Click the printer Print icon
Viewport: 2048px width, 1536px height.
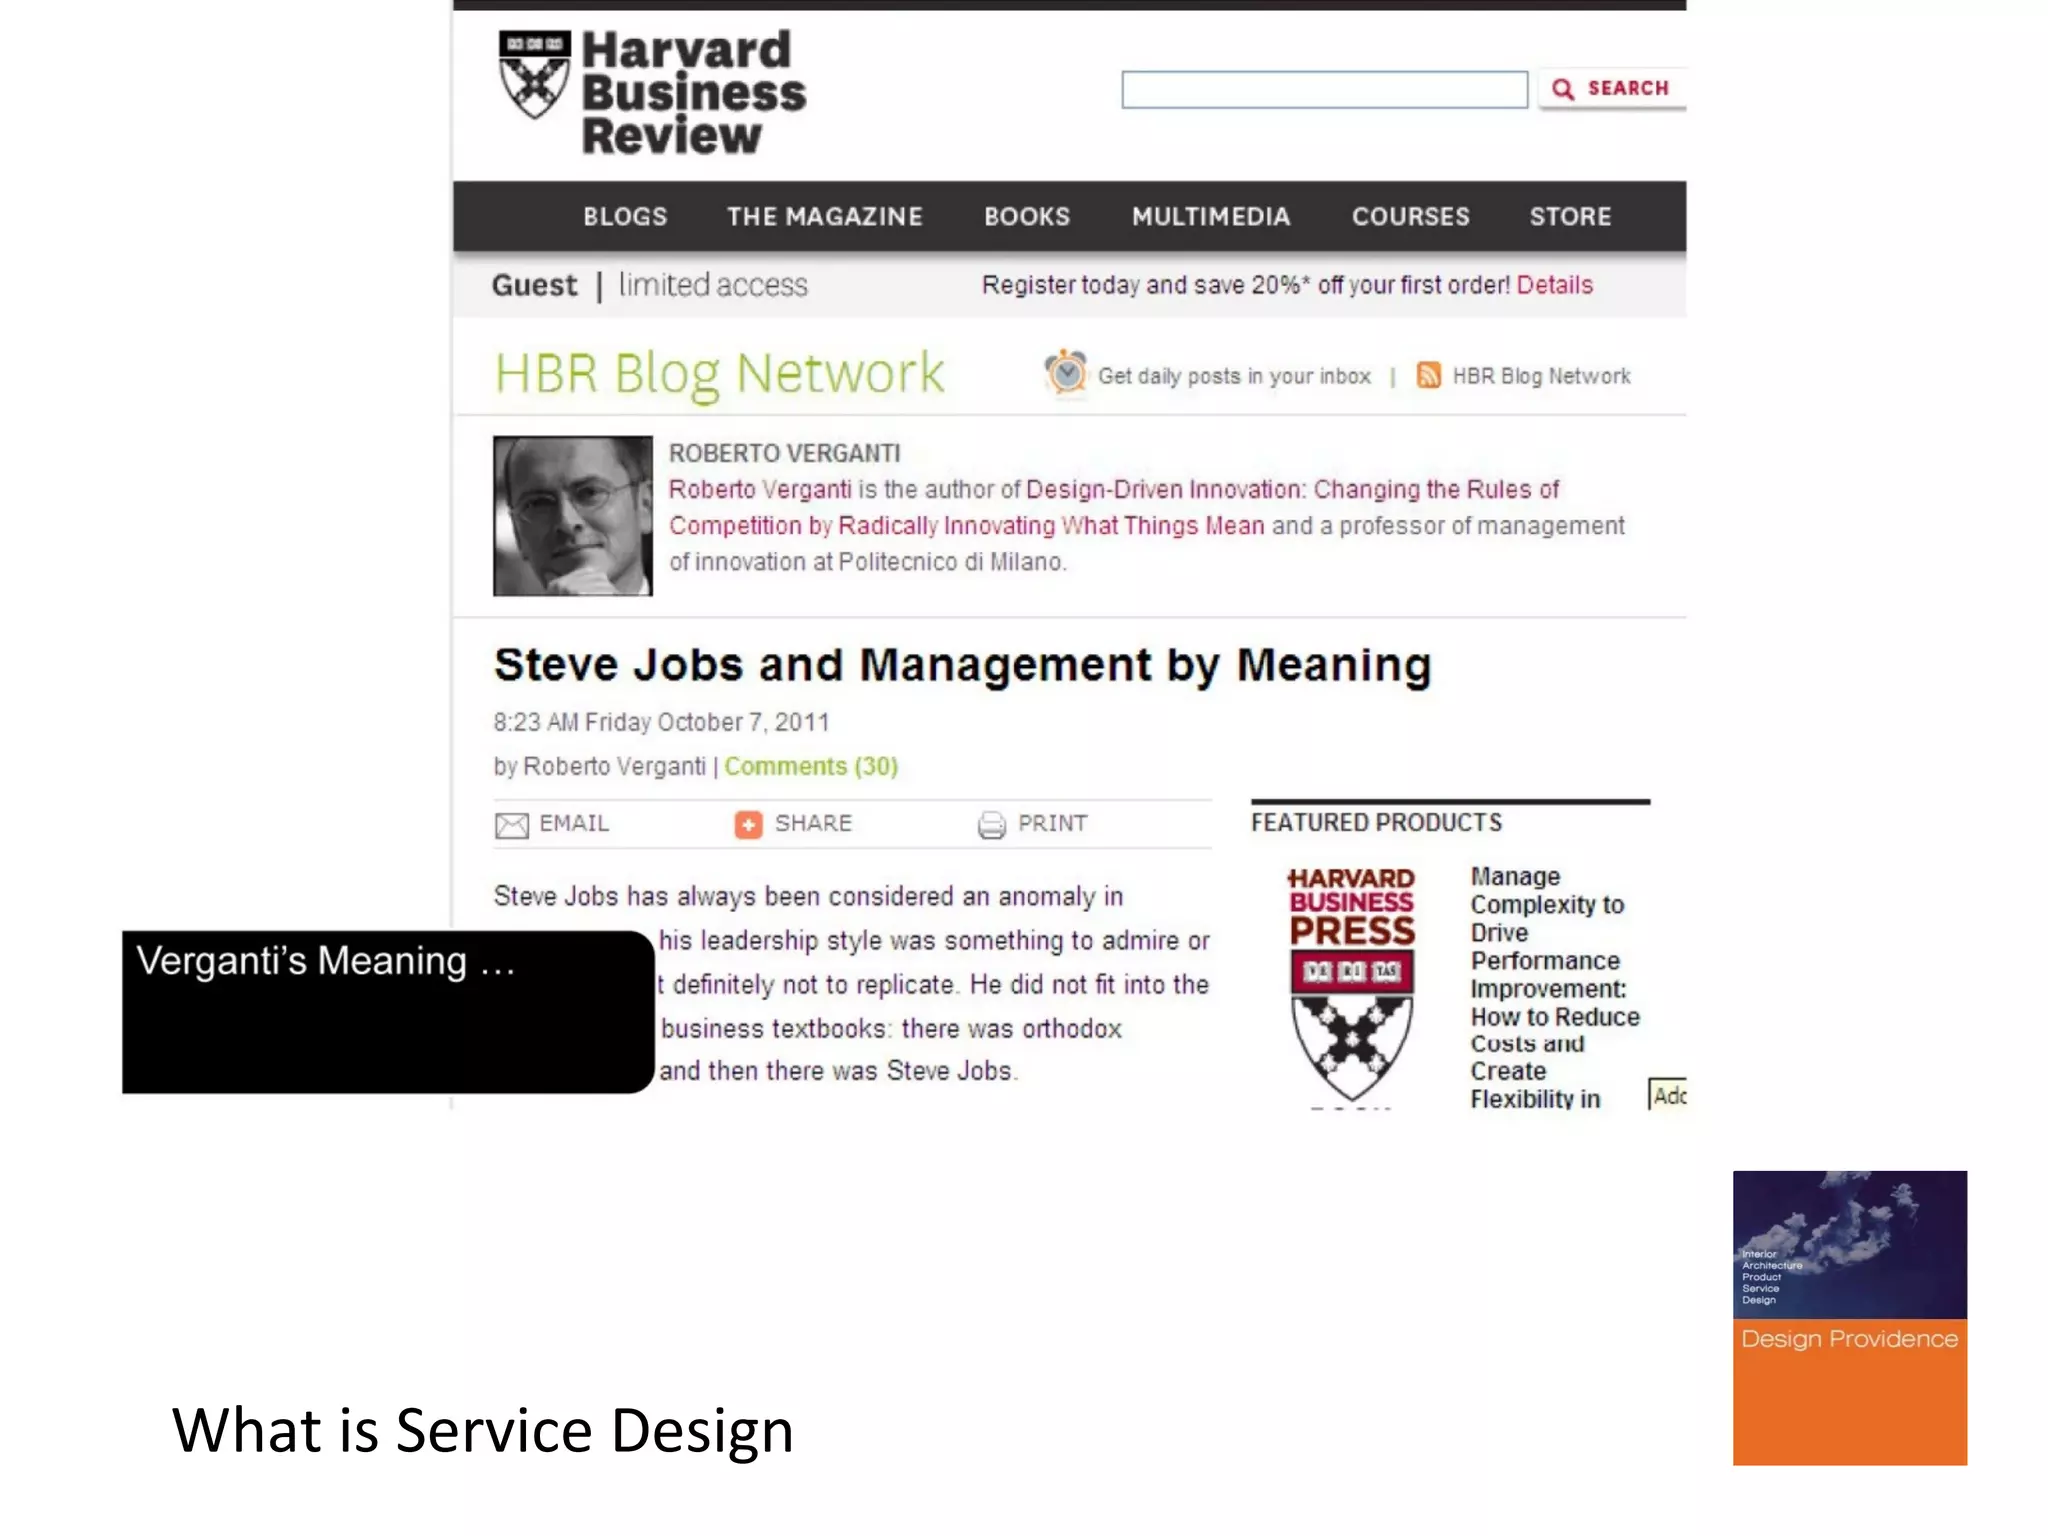[x=991, y=825]
